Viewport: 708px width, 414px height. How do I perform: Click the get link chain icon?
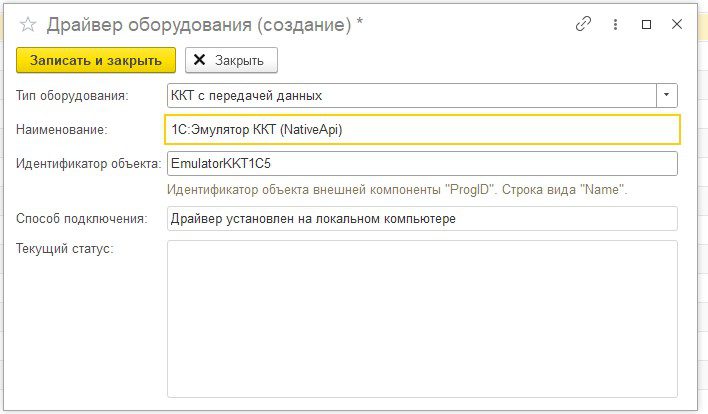583,24
